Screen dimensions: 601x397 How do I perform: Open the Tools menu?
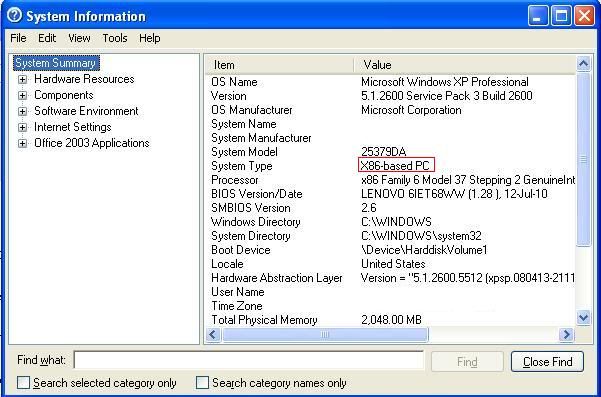point(115,38)
